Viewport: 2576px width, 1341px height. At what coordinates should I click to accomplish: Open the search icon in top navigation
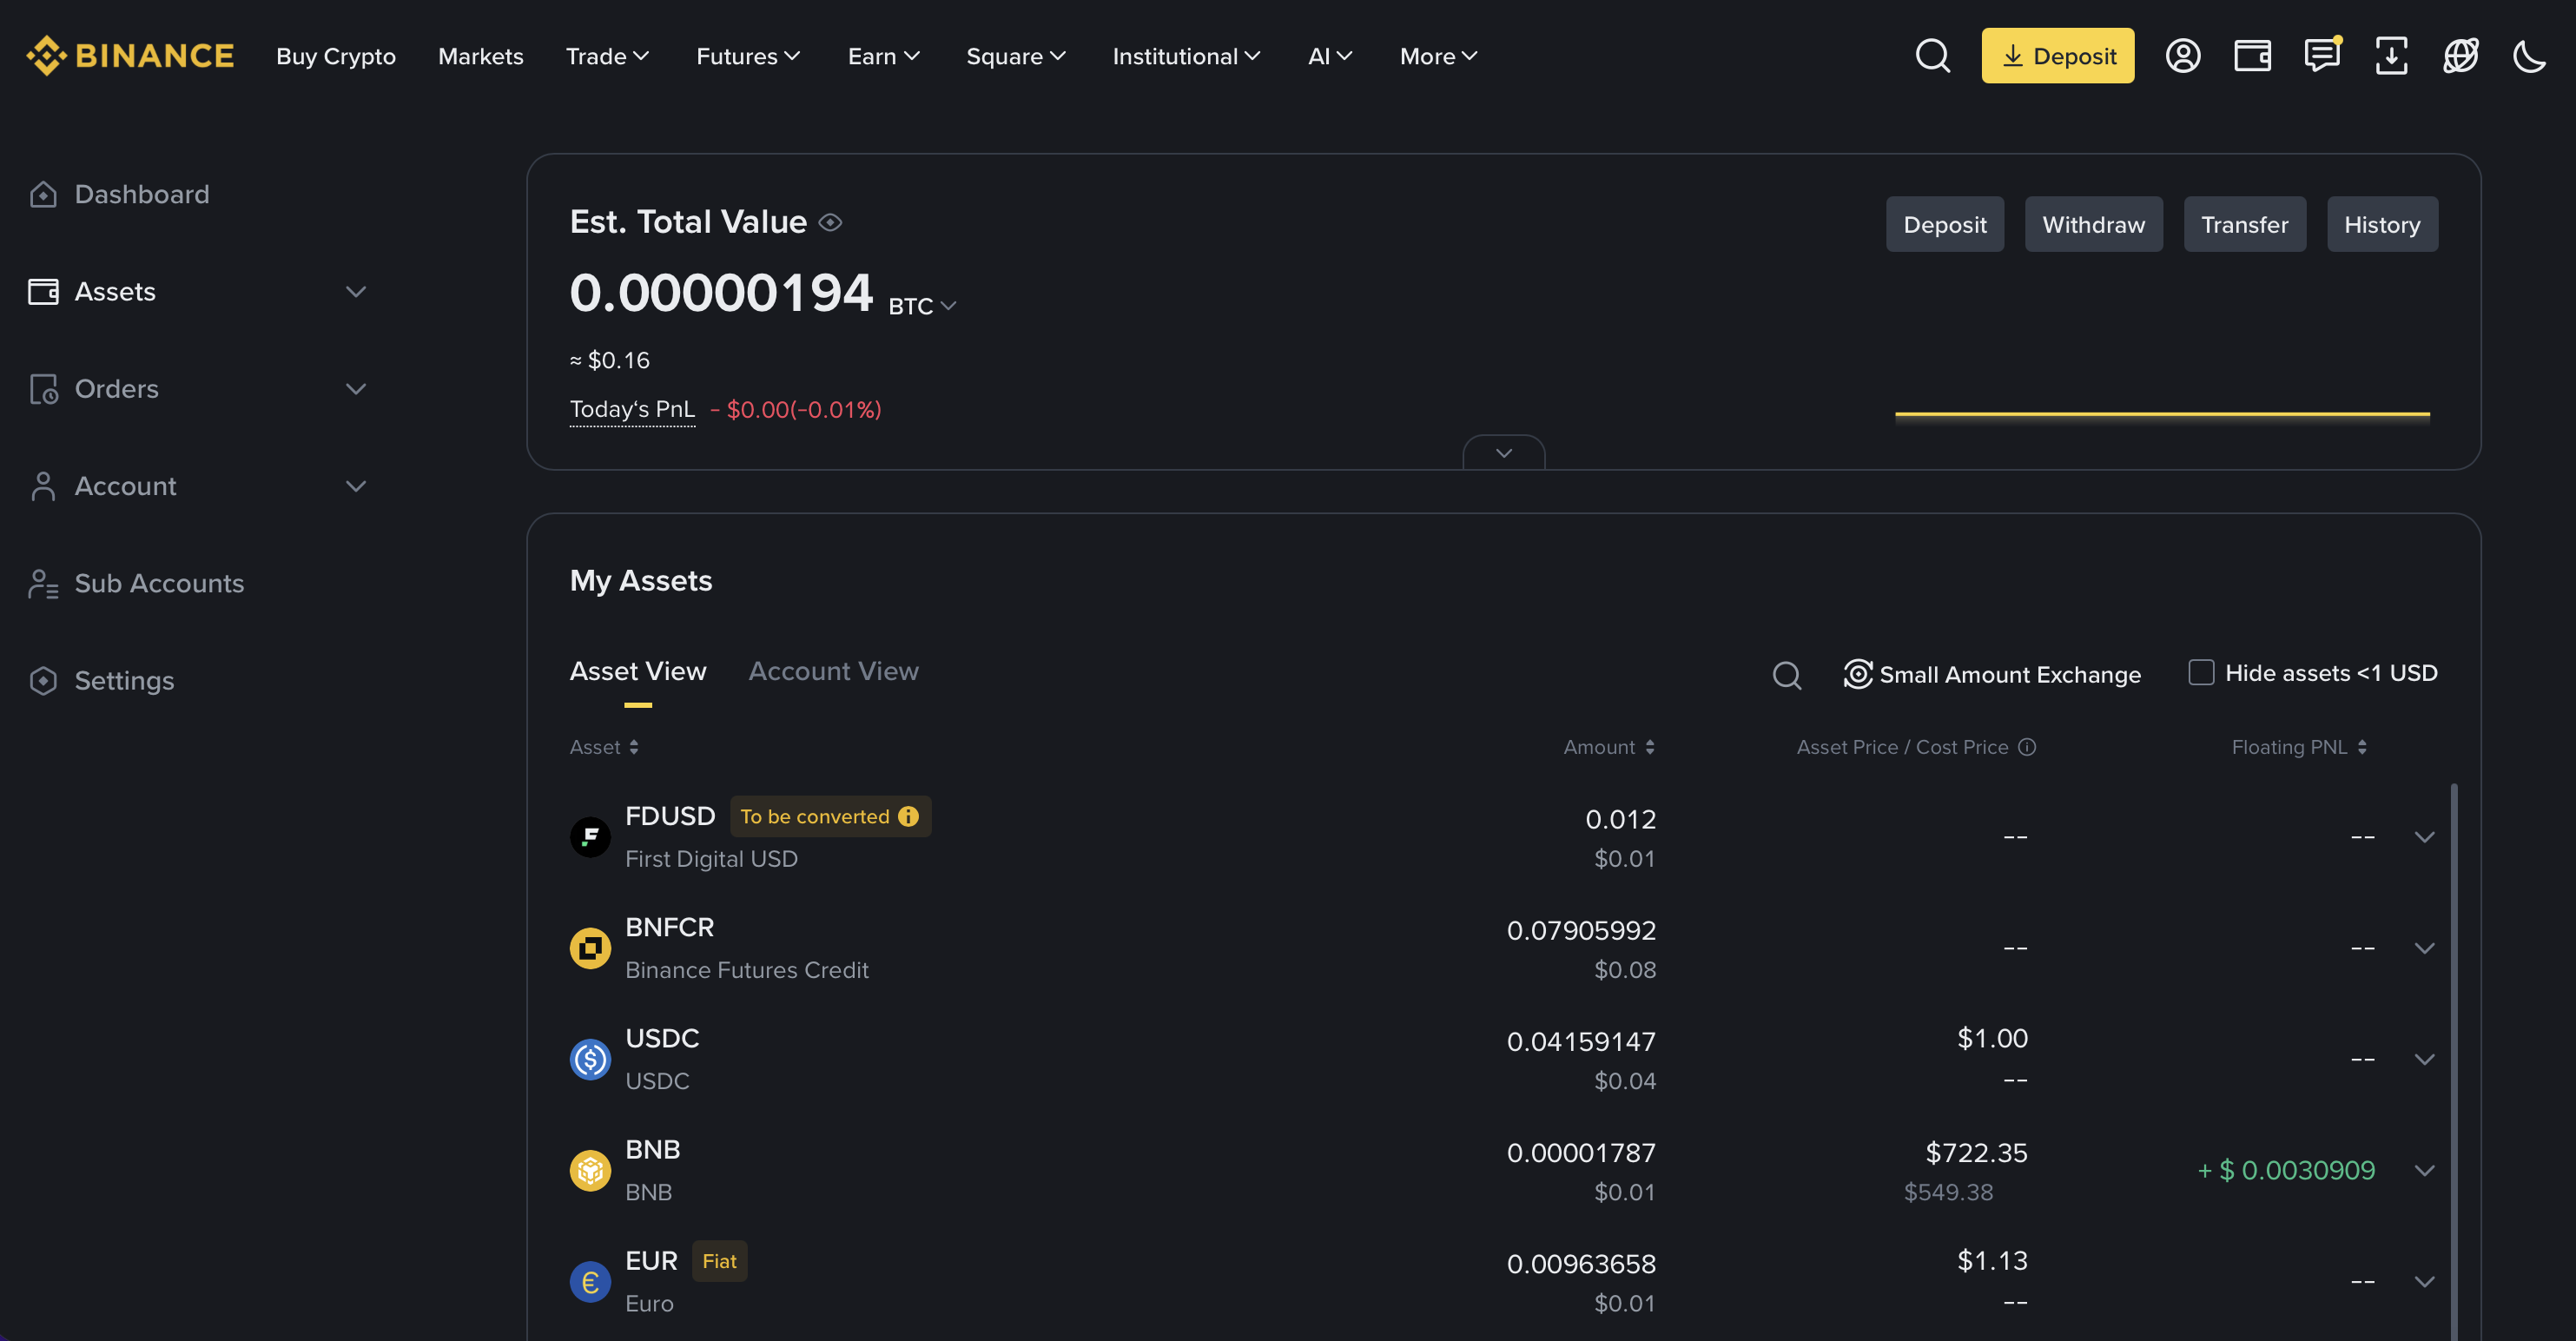click(x=1932, y=56)
